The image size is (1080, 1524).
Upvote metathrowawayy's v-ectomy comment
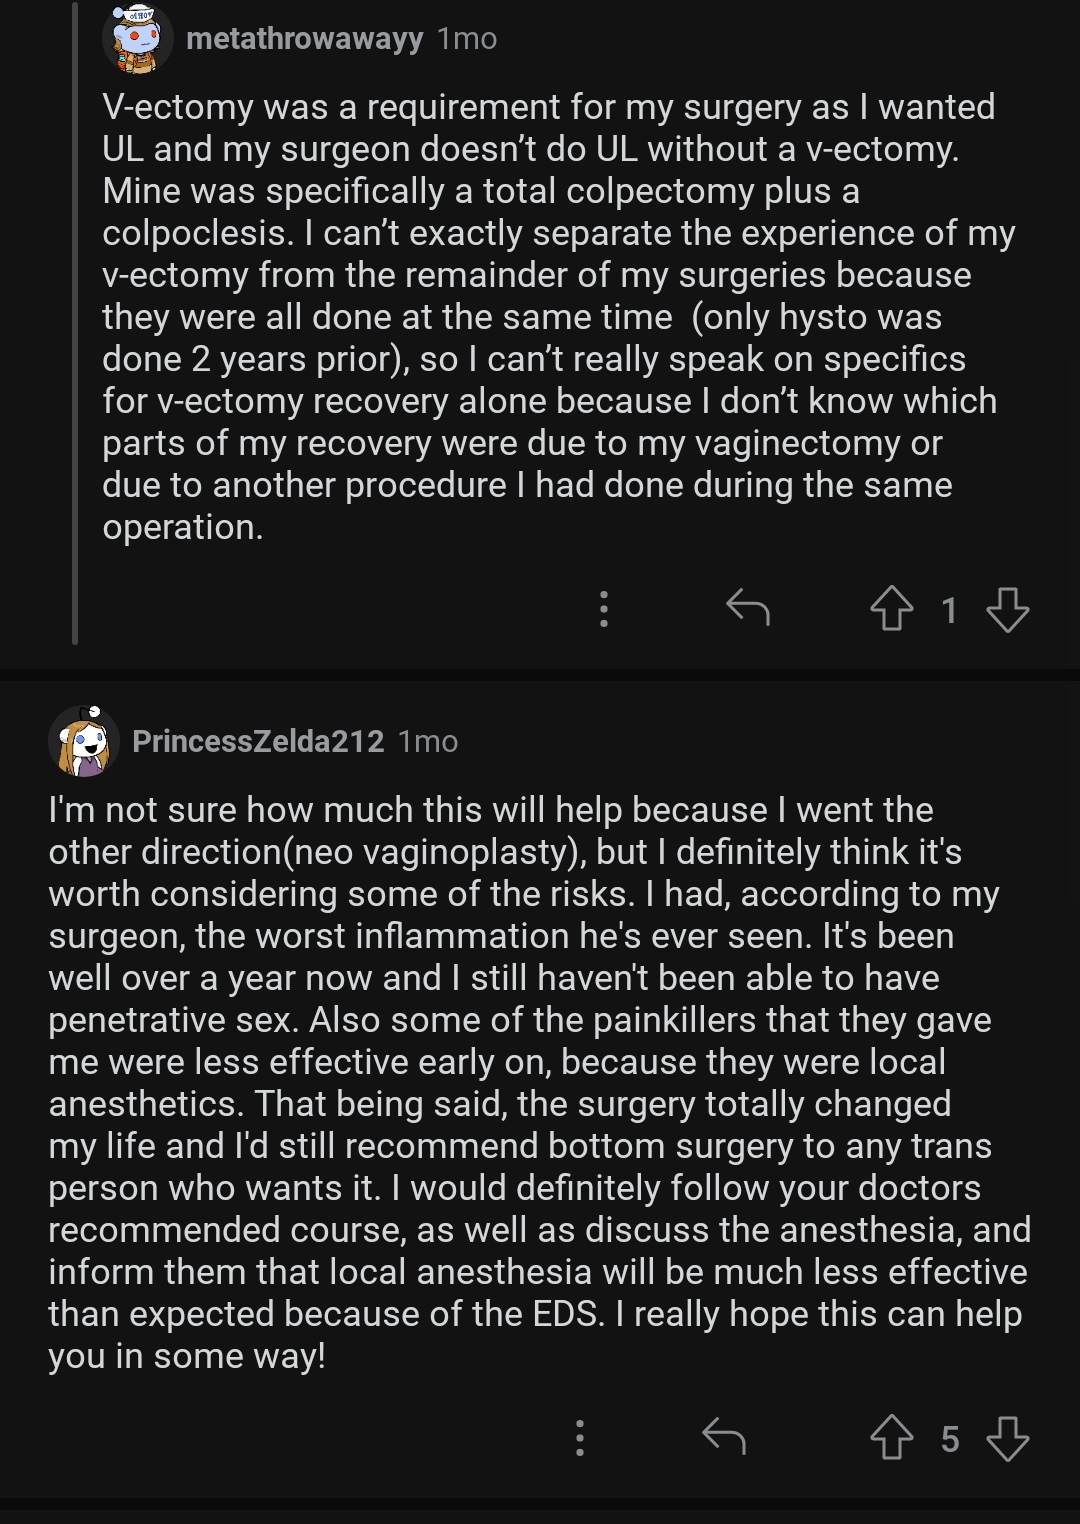point(891,609)
